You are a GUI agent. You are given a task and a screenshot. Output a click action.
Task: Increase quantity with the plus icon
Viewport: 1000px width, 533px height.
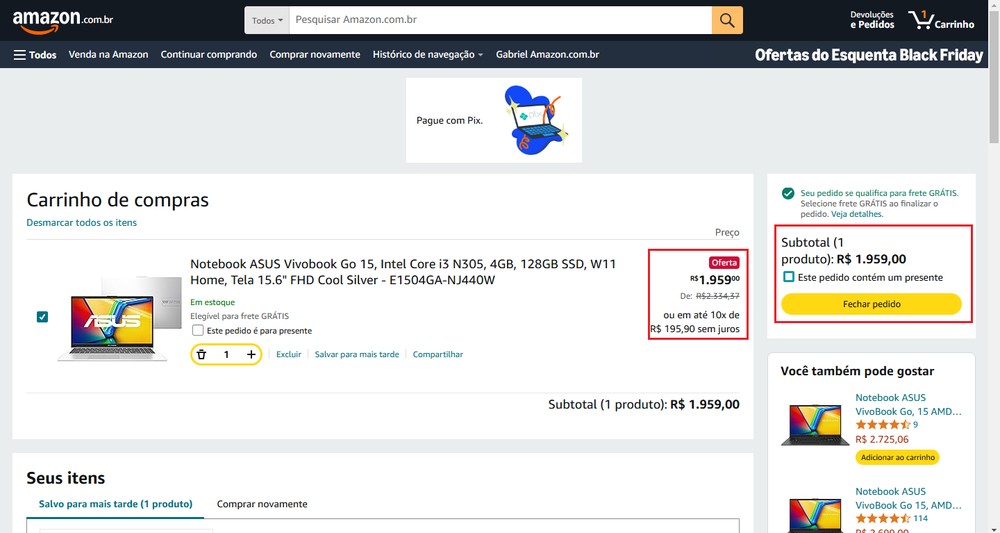pos(251,354)
